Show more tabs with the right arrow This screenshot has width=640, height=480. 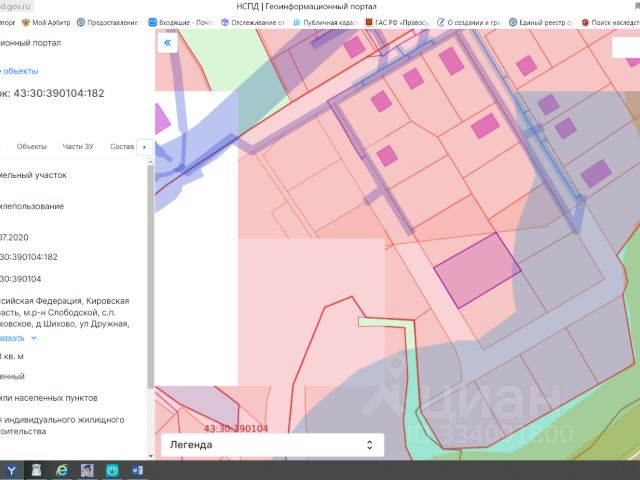click(x=144, y=147)
